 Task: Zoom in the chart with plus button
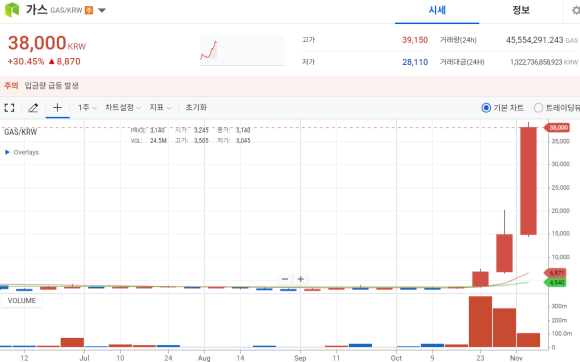[301, 279]
